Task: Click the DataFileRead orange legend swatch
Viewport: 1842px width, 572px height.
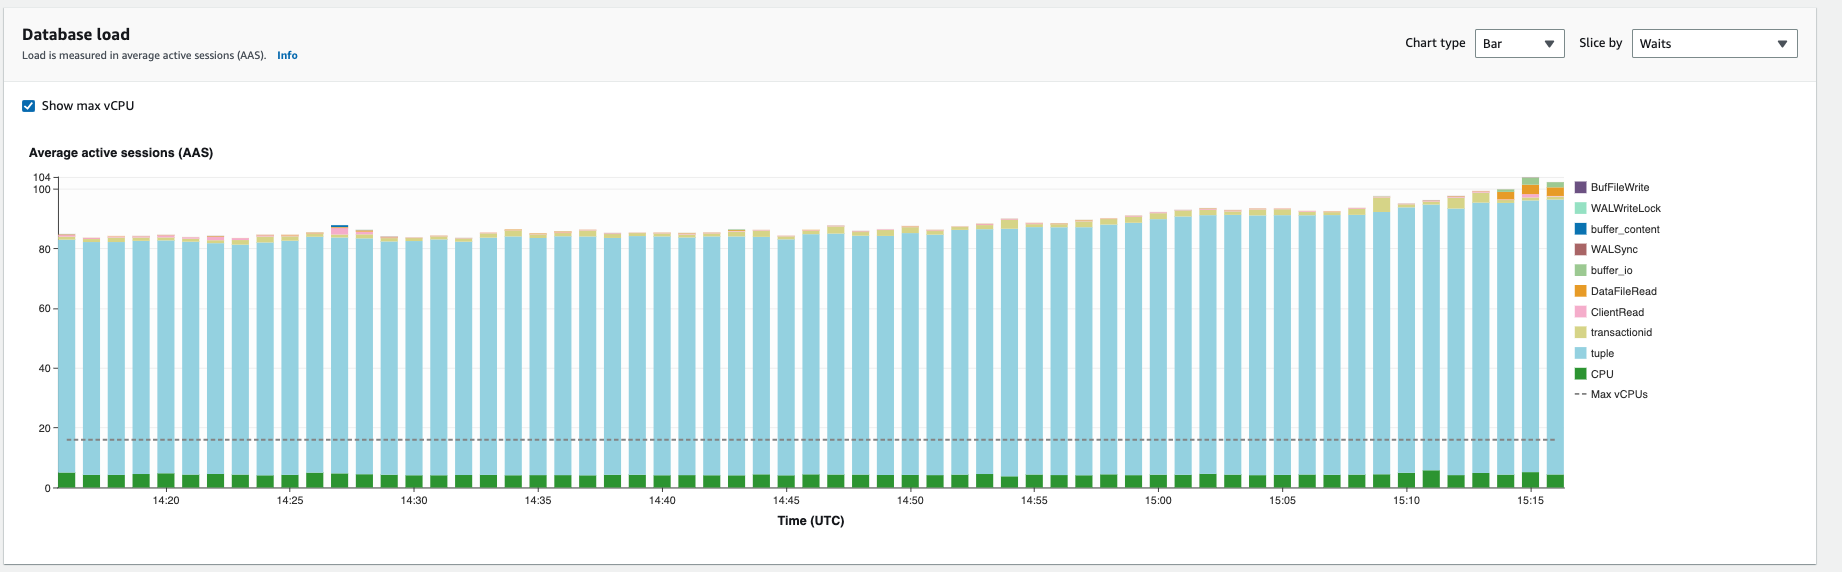Action: click(x=1580, y=291)
